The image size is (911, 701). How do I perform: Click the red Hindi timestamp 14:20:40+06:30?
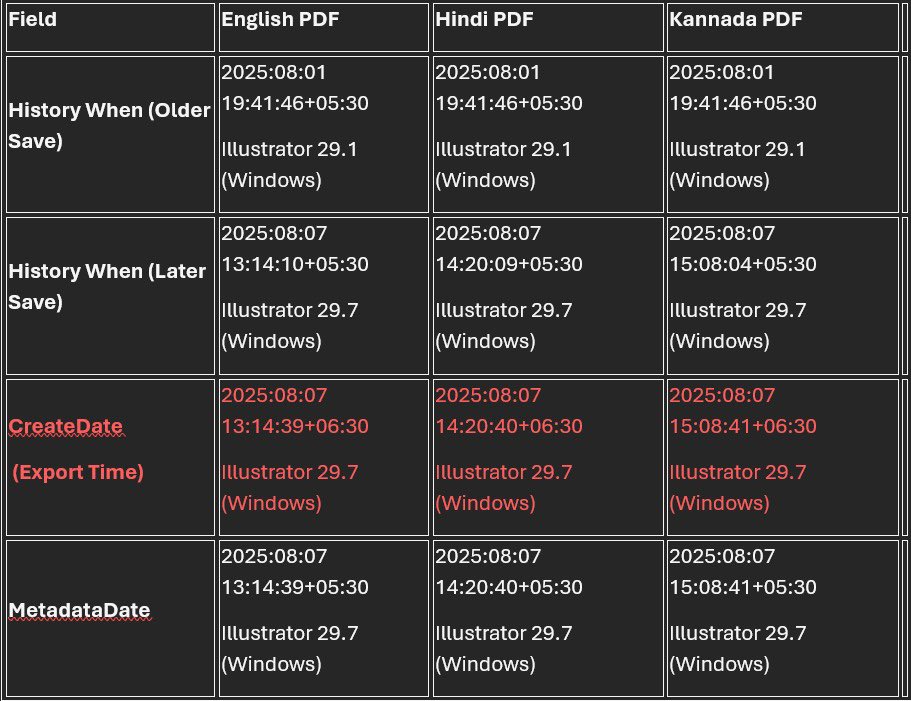pyautogui.click(x=508, y=426)
